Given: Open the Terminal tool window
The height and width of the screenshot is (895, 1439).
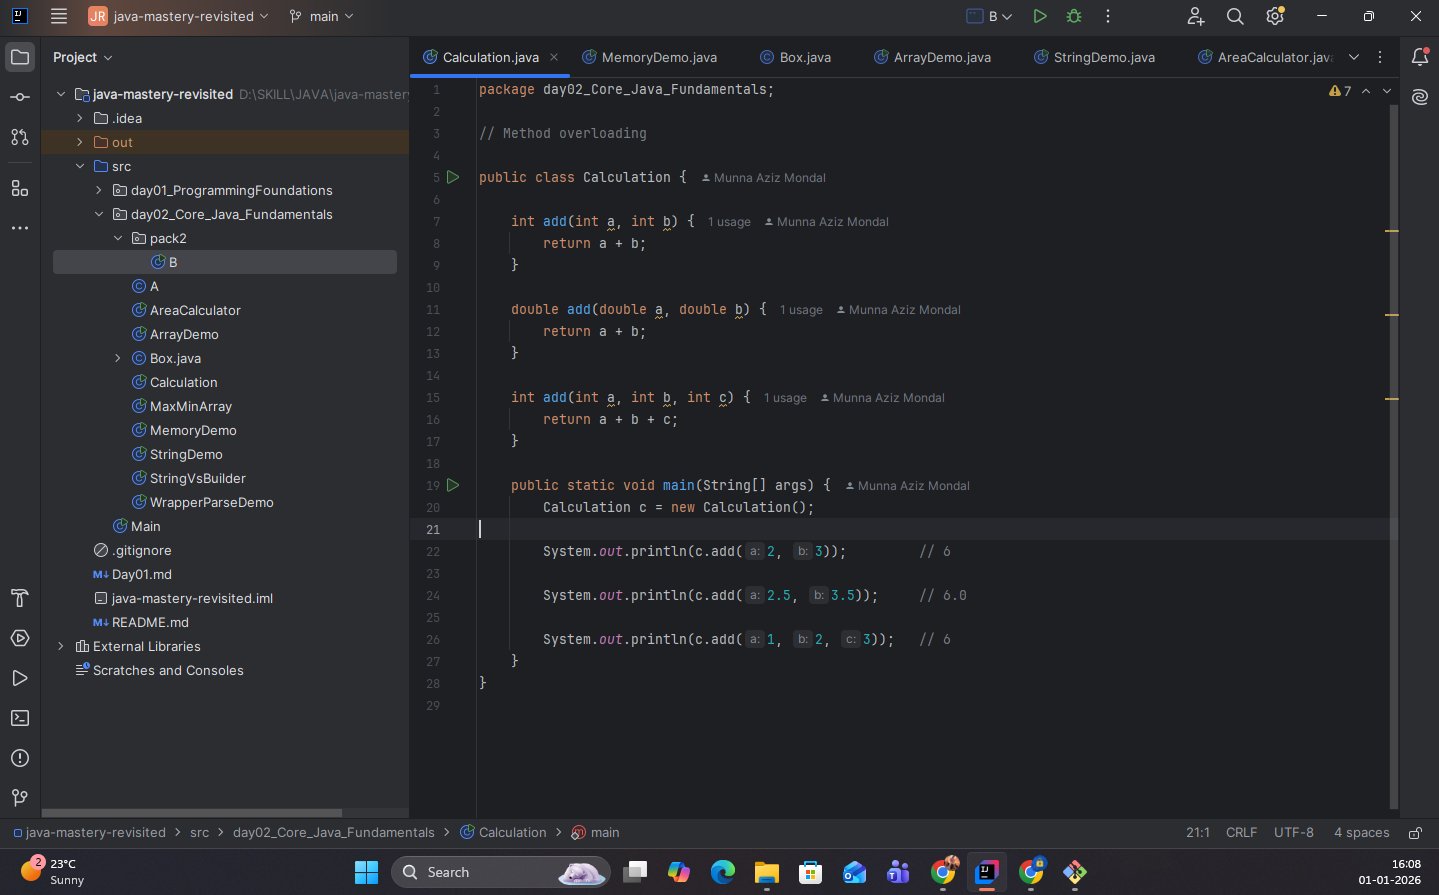Looking at the screenshot, I should click(x=19, y=718).
